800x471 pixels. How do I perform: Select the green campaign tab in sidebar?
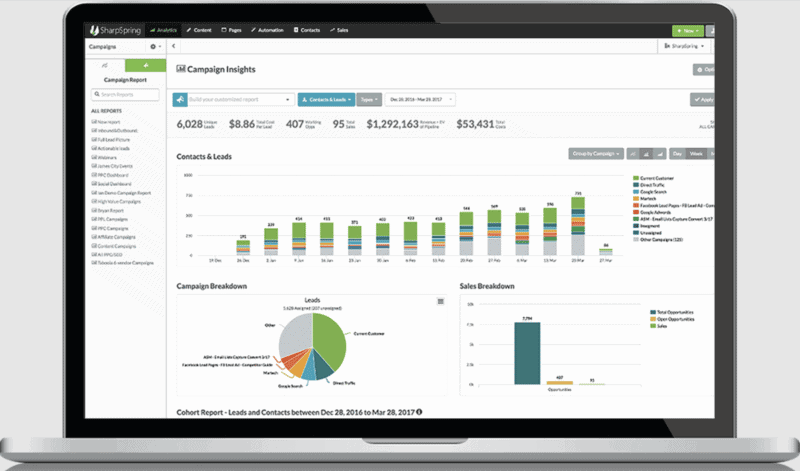tap(145, 65)
